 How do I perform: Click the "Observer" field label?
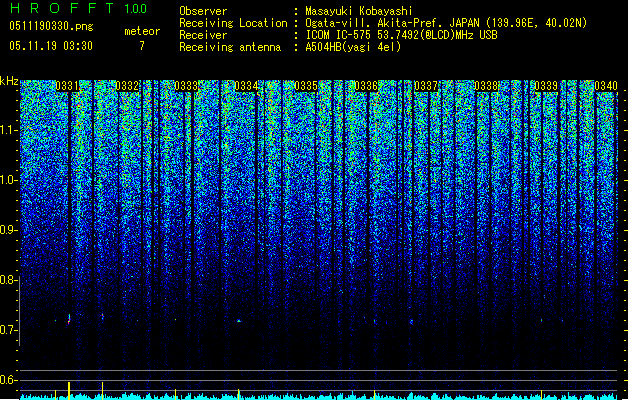[x=203, y=11]
